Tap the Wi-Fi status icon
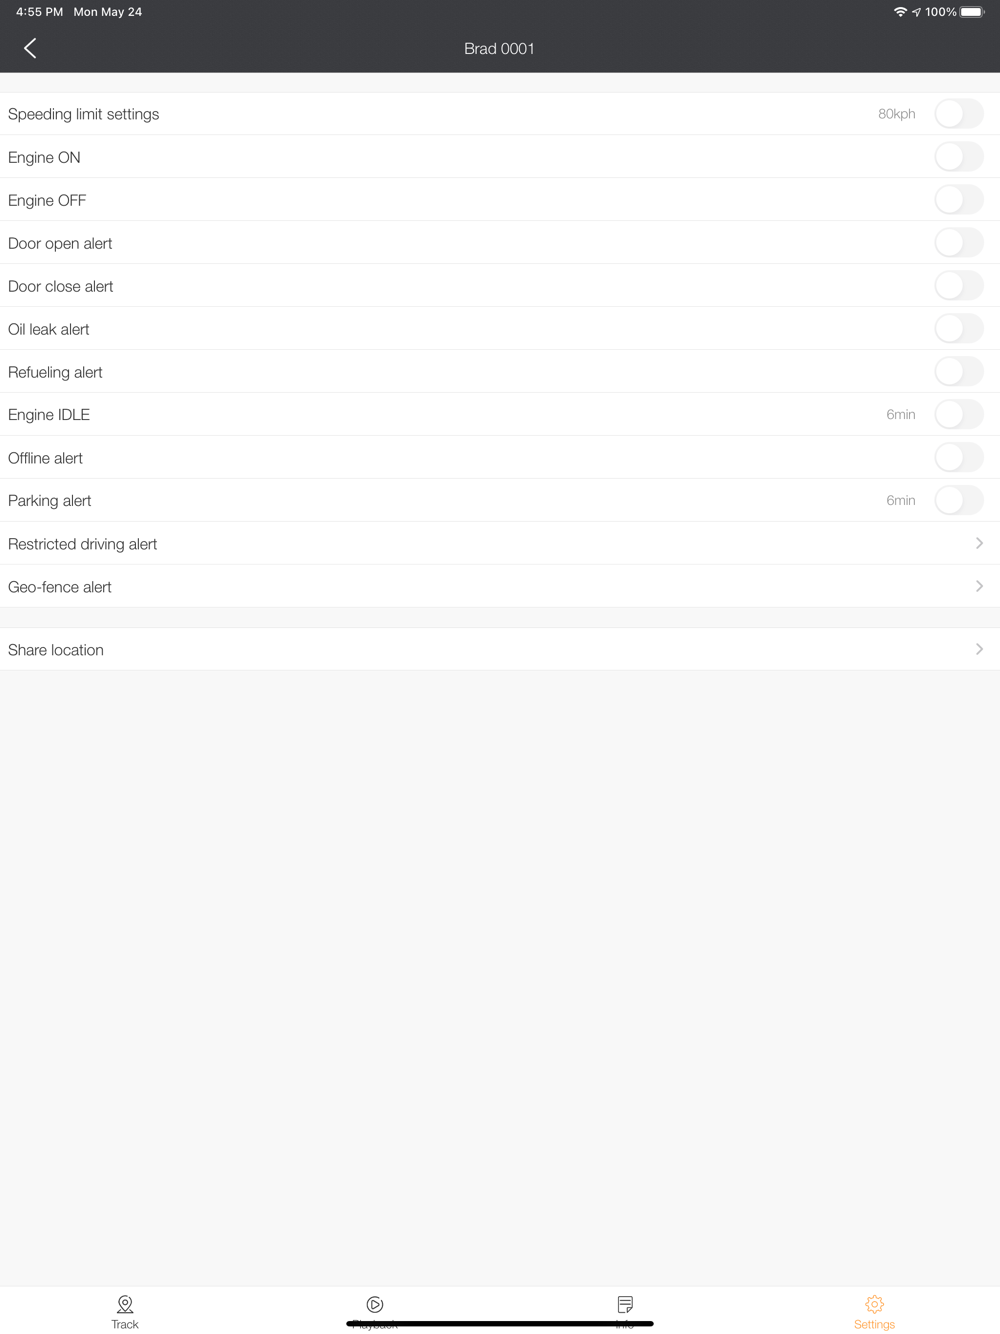Image resolution: width=1000 pixels, height=1334 pixels. [900, 12]
